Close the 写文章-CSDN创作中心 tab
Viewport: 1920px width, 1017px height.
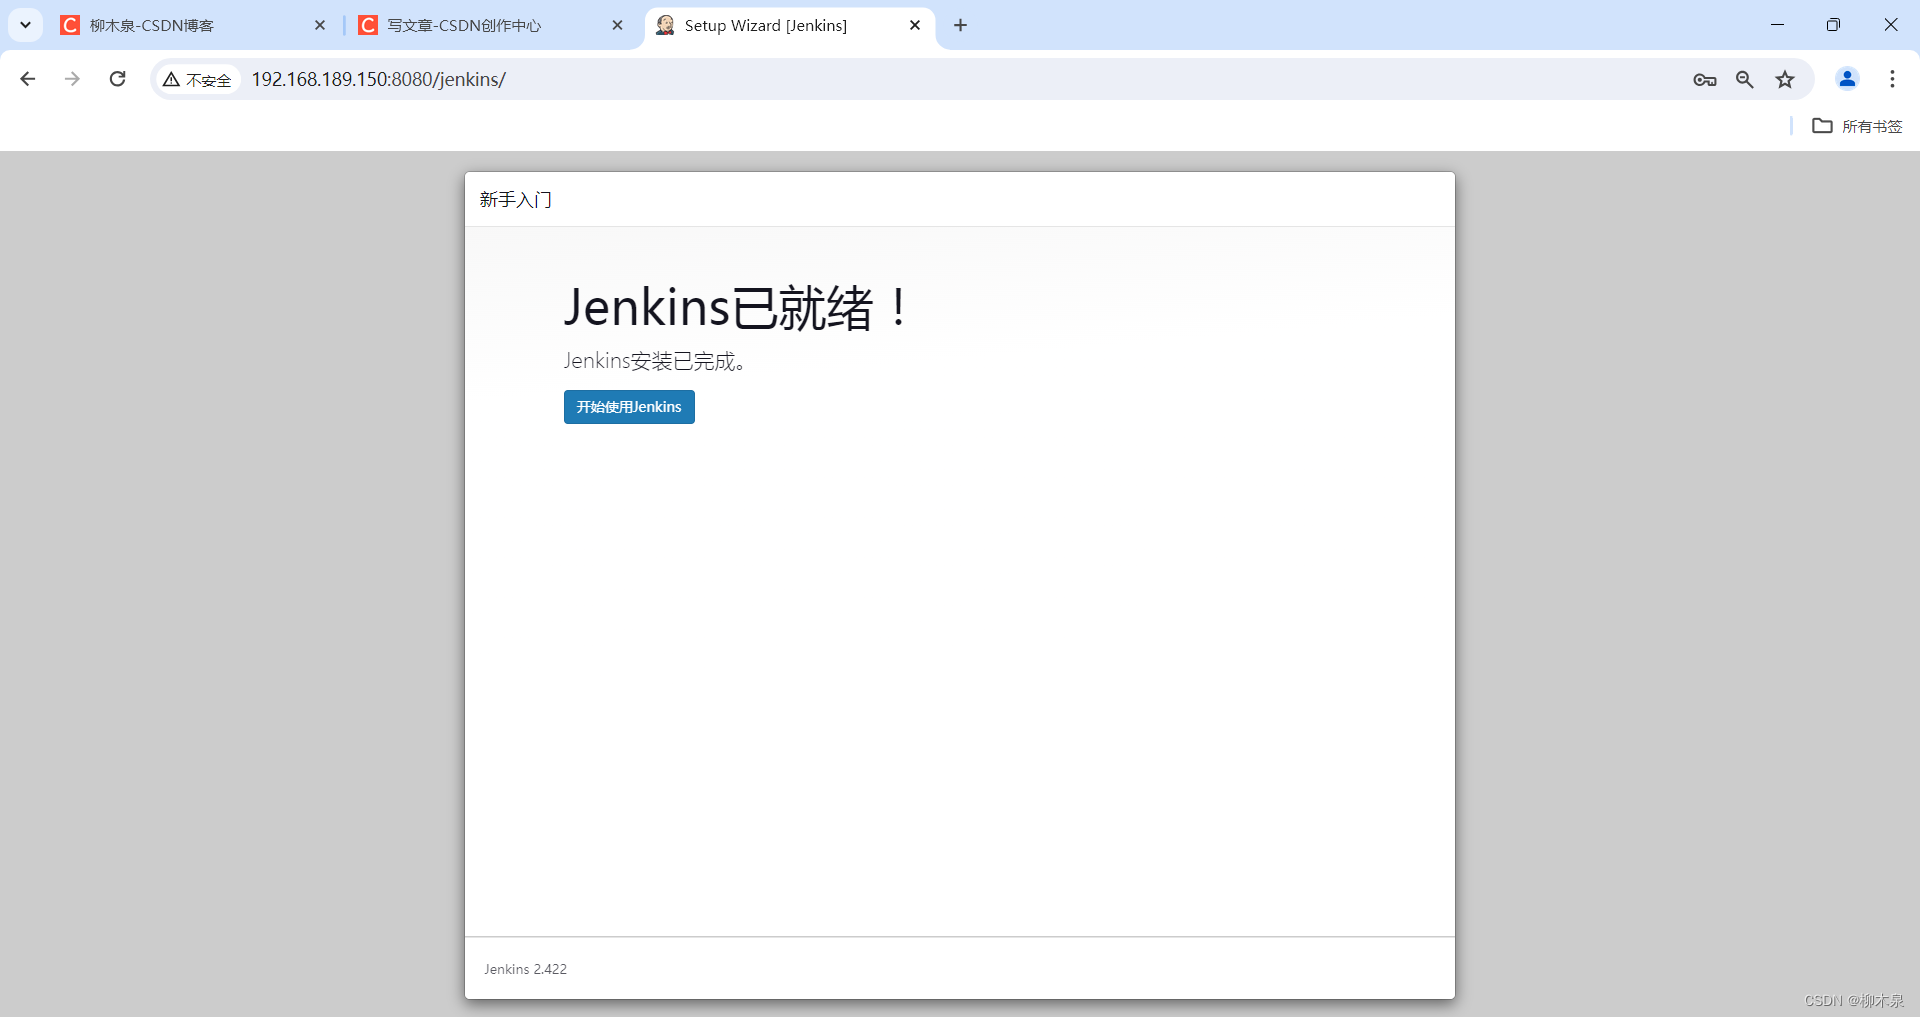[617, 25]
